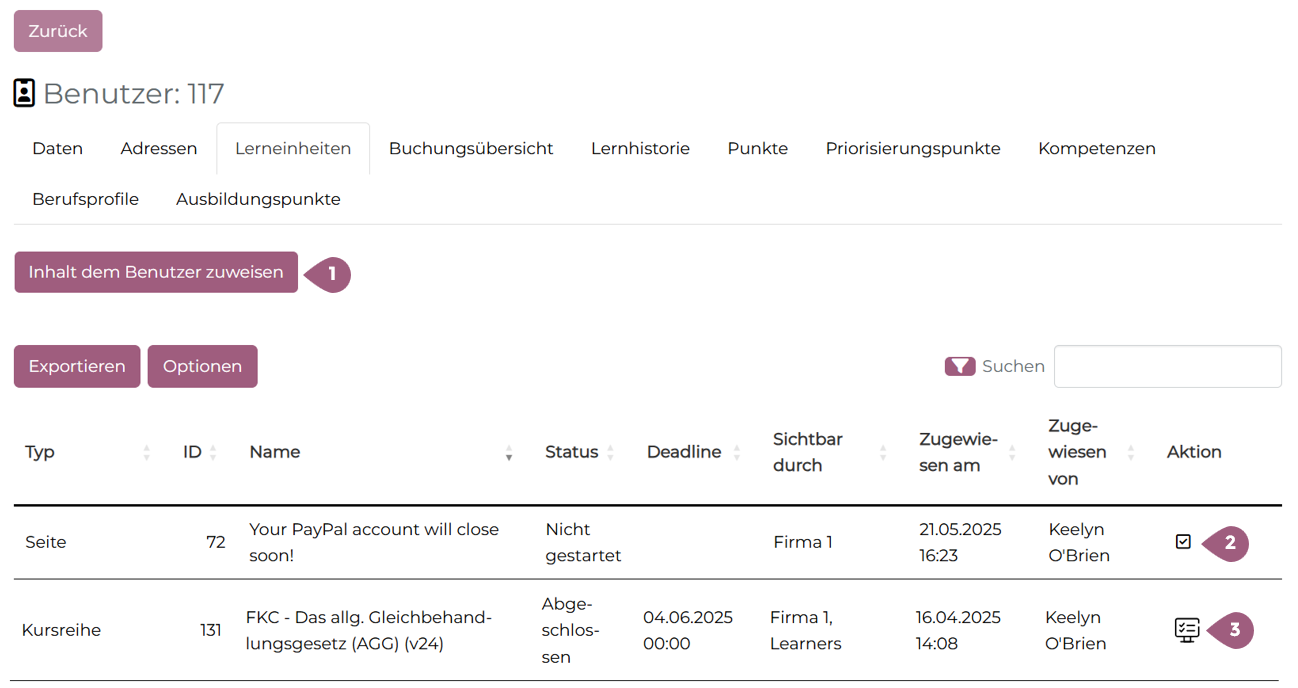Sort by Sichtbar durch column arrows
The image size is (1298, 688).
[x=883, y=452]
